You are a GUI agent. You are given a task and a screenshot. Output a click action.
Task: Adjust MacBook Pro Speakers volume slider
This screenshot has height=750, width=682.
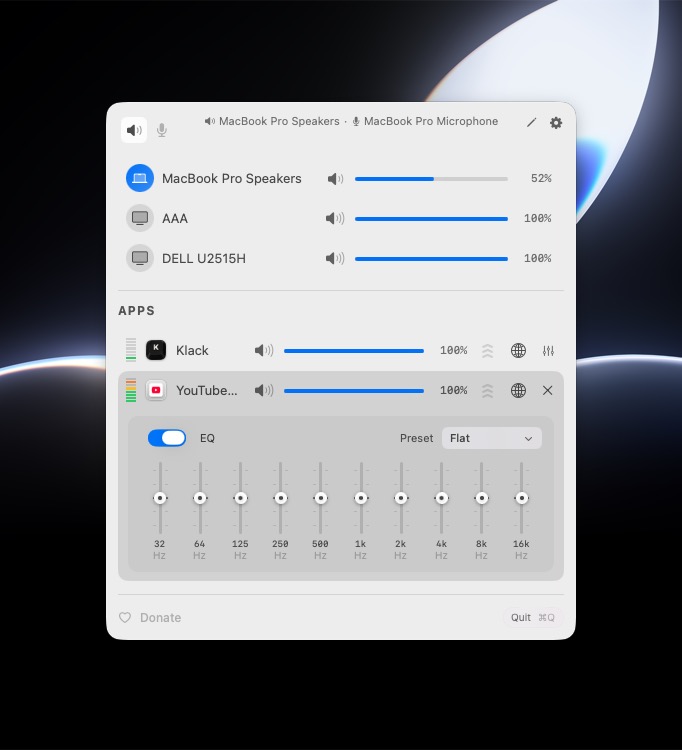[431, 179]
